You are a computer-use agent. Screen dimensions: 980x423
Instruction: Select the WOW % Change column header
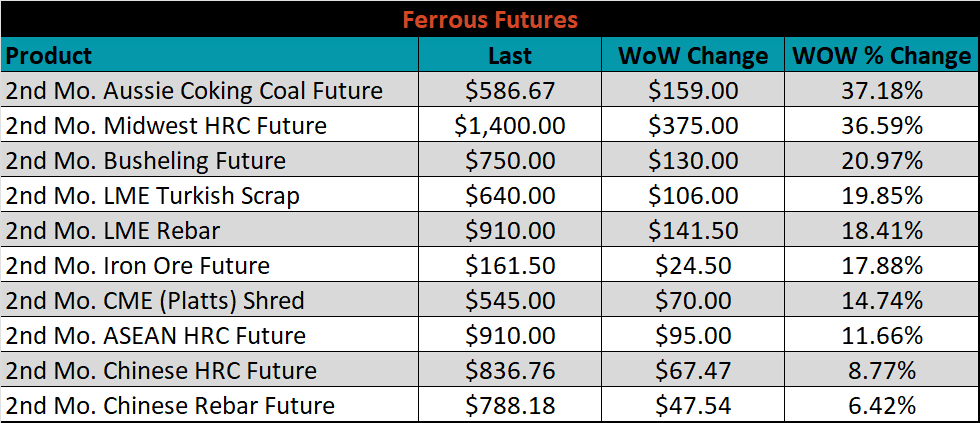click(x=882, y=55)
